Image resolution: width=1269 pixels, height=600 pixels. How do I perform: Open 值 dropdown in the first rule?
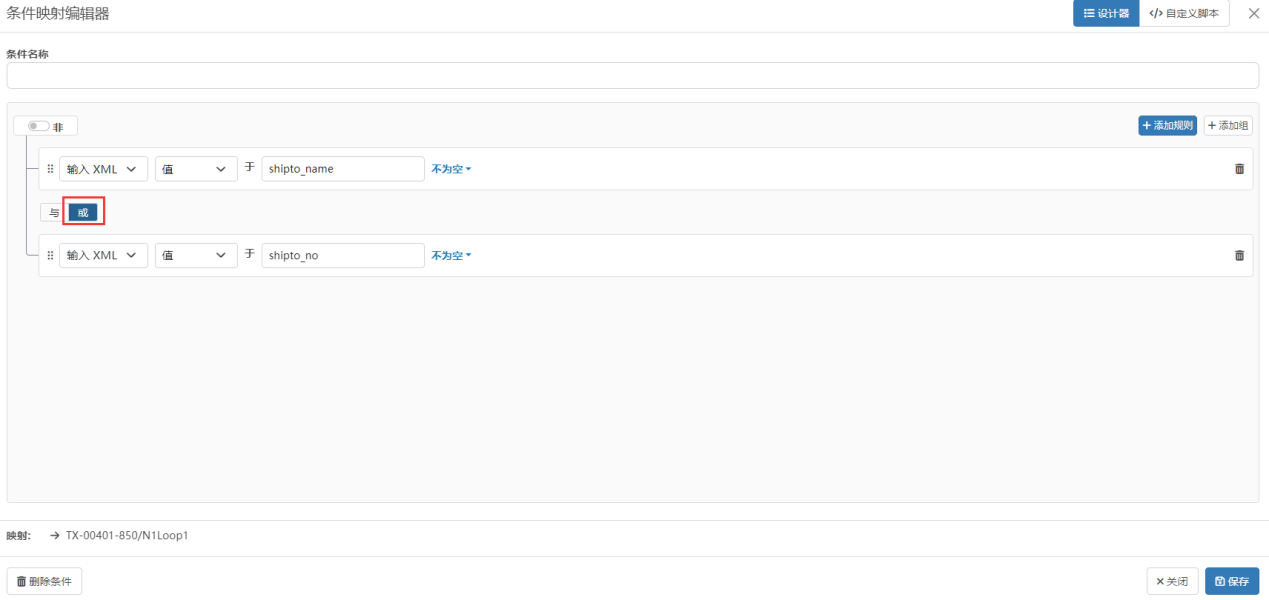(195, 169)
